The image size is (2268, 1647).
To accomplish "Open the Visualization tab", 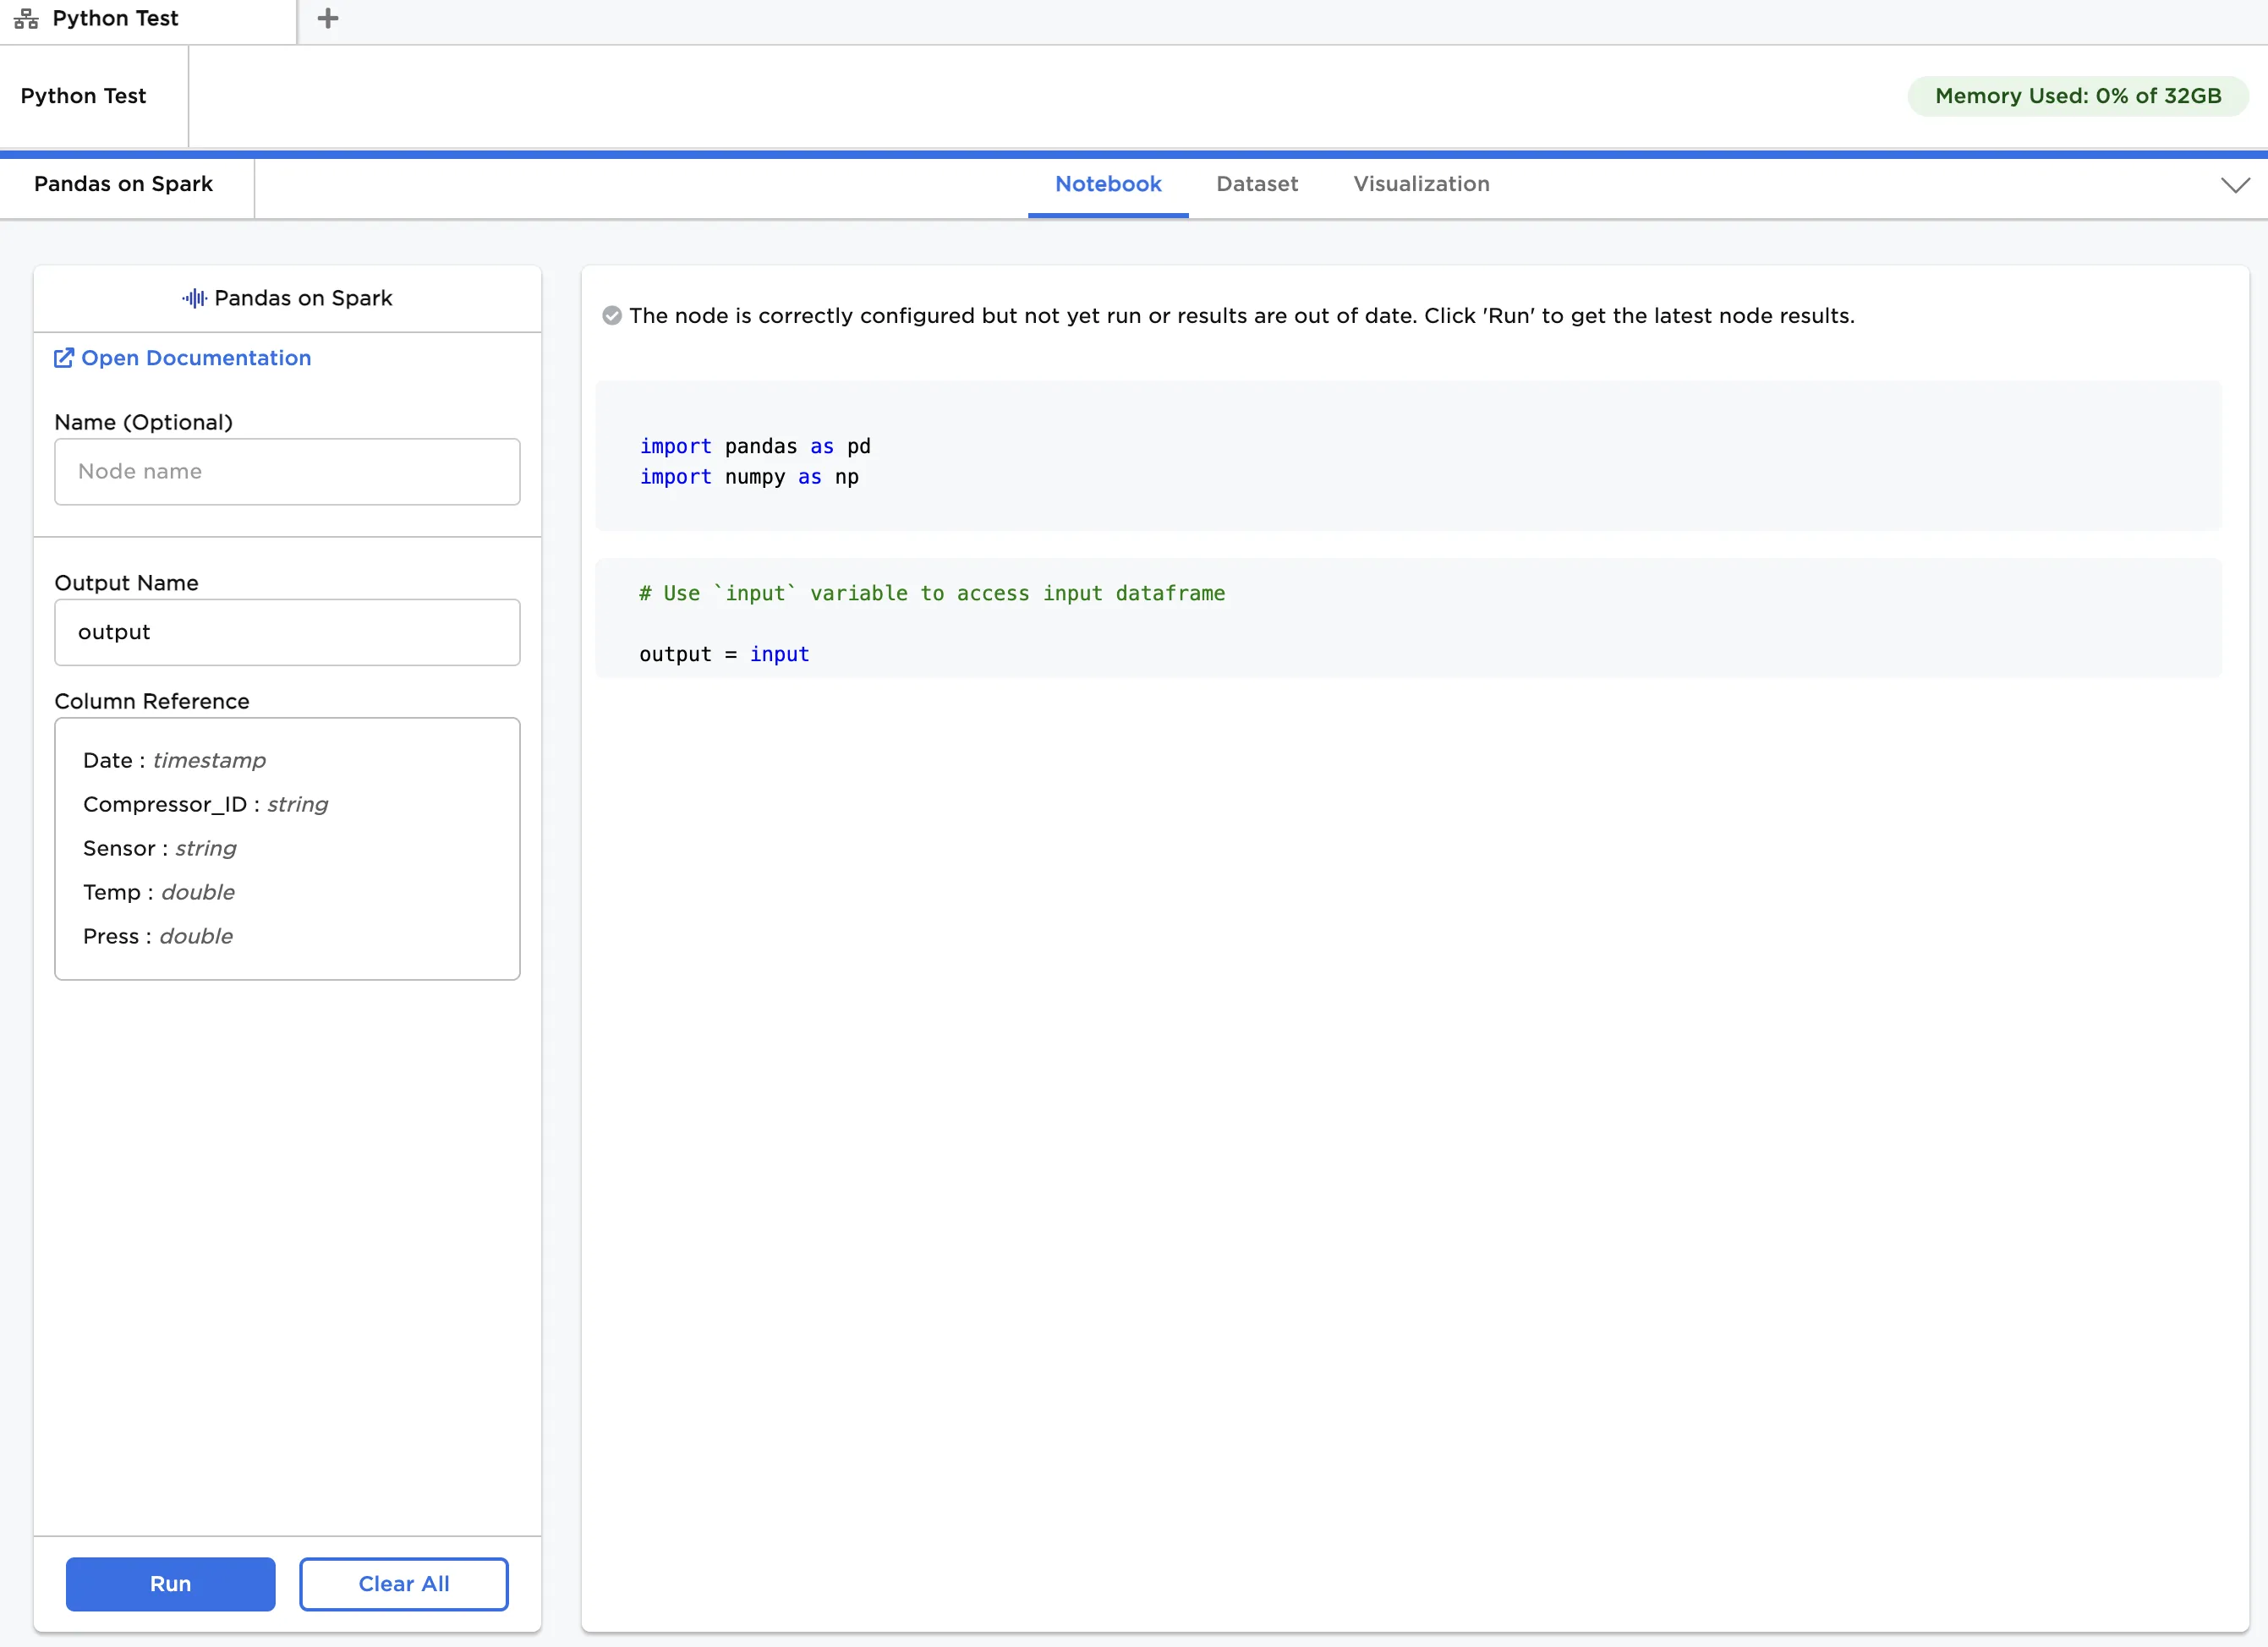I will click(x=1420, y=184).
